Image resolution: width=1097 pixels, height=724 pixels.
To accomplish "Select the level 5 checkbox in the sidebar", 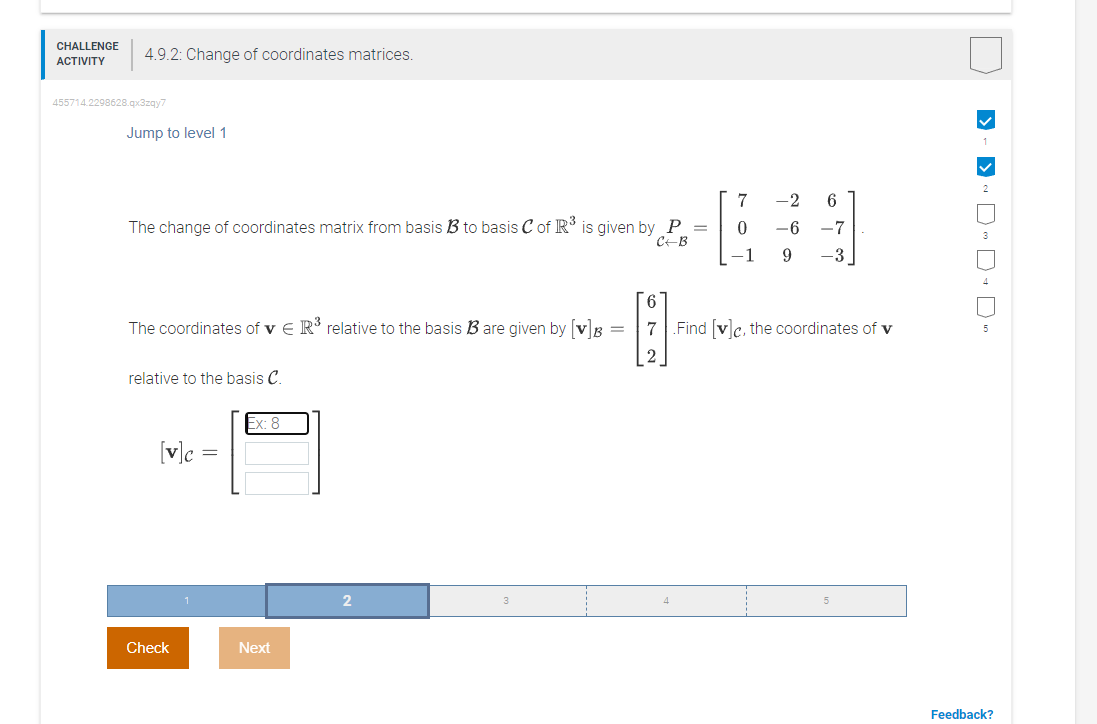I will click(x=985, y=306).
